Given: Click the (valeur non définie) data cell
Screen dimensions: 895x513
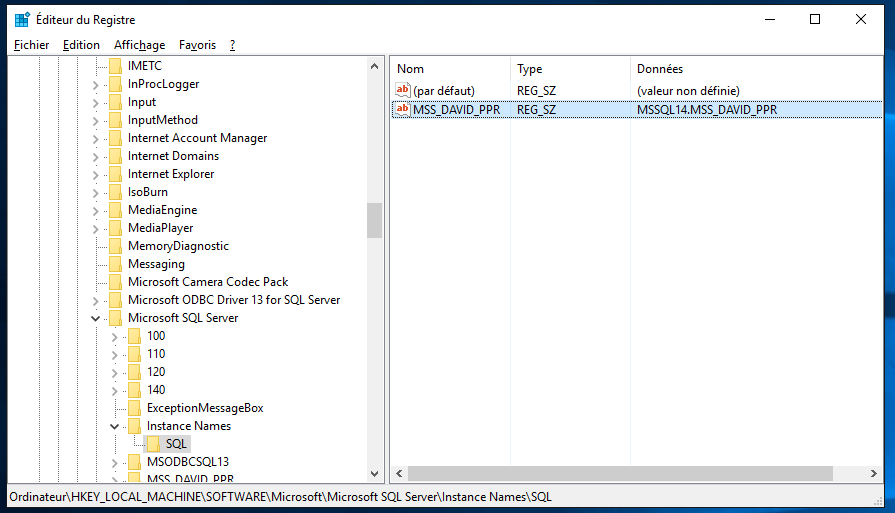Looking at the screenshot, I should [688, 91].
